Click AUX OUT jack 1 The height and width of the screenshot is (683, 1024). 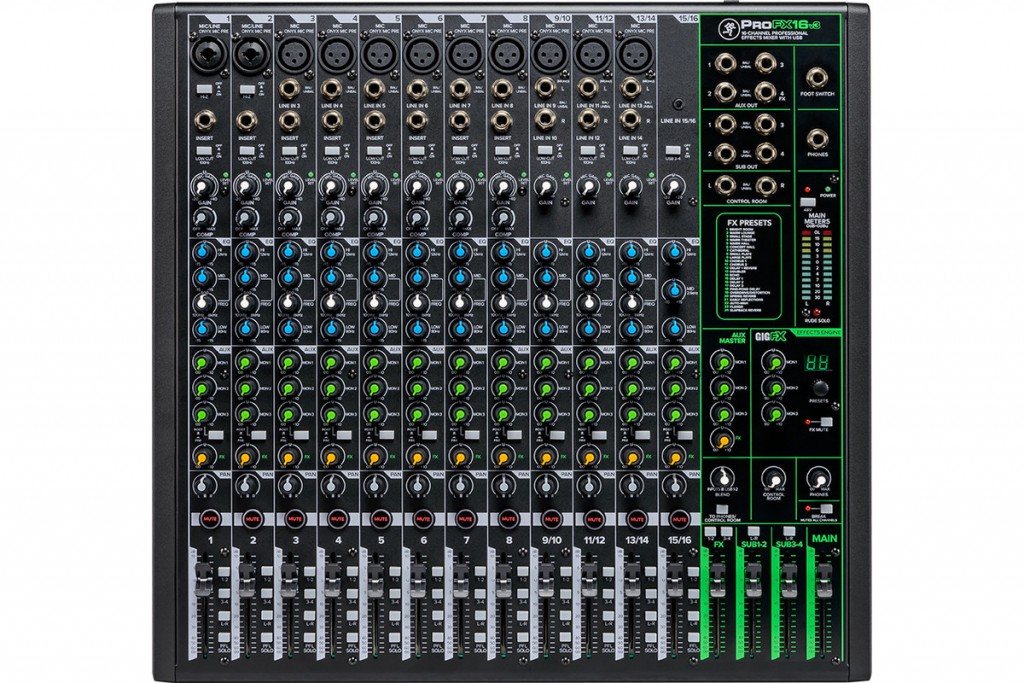pyautogui.click(x=726, y=64)
